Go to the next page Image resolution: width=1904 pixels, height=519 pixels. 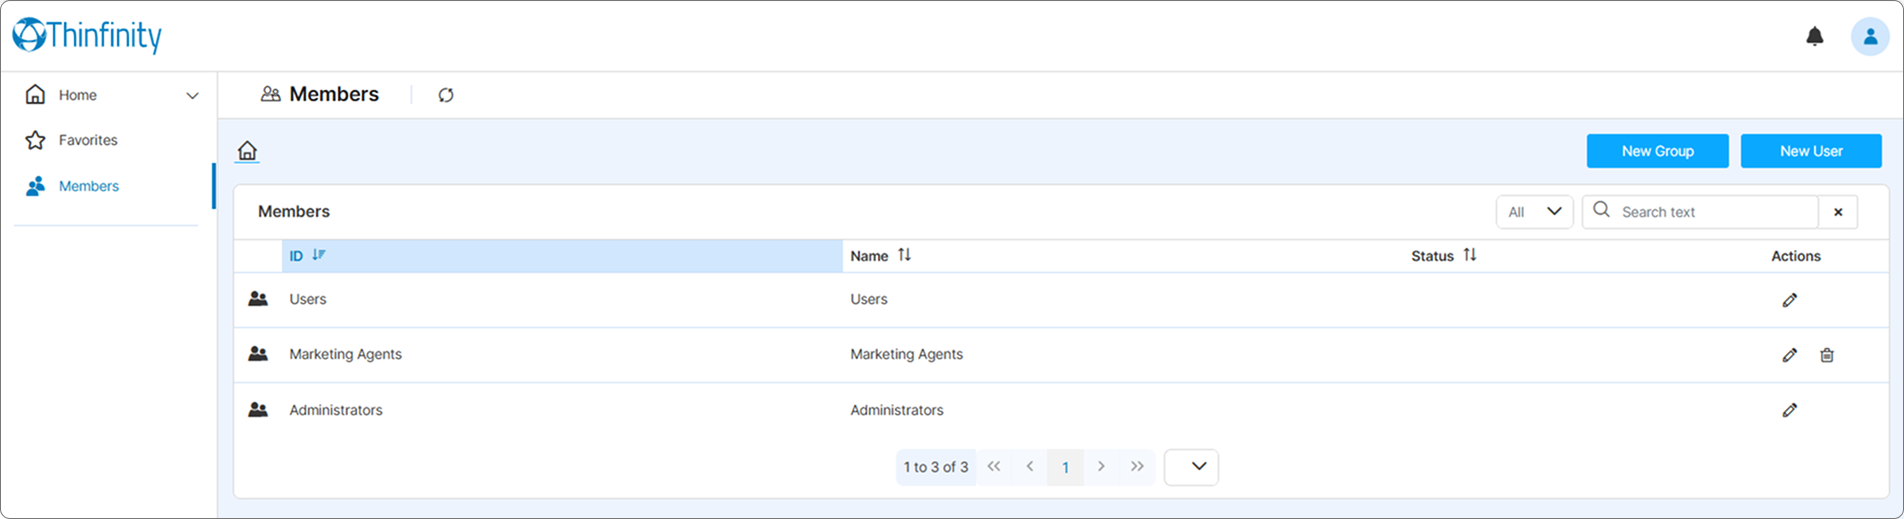1101,467
